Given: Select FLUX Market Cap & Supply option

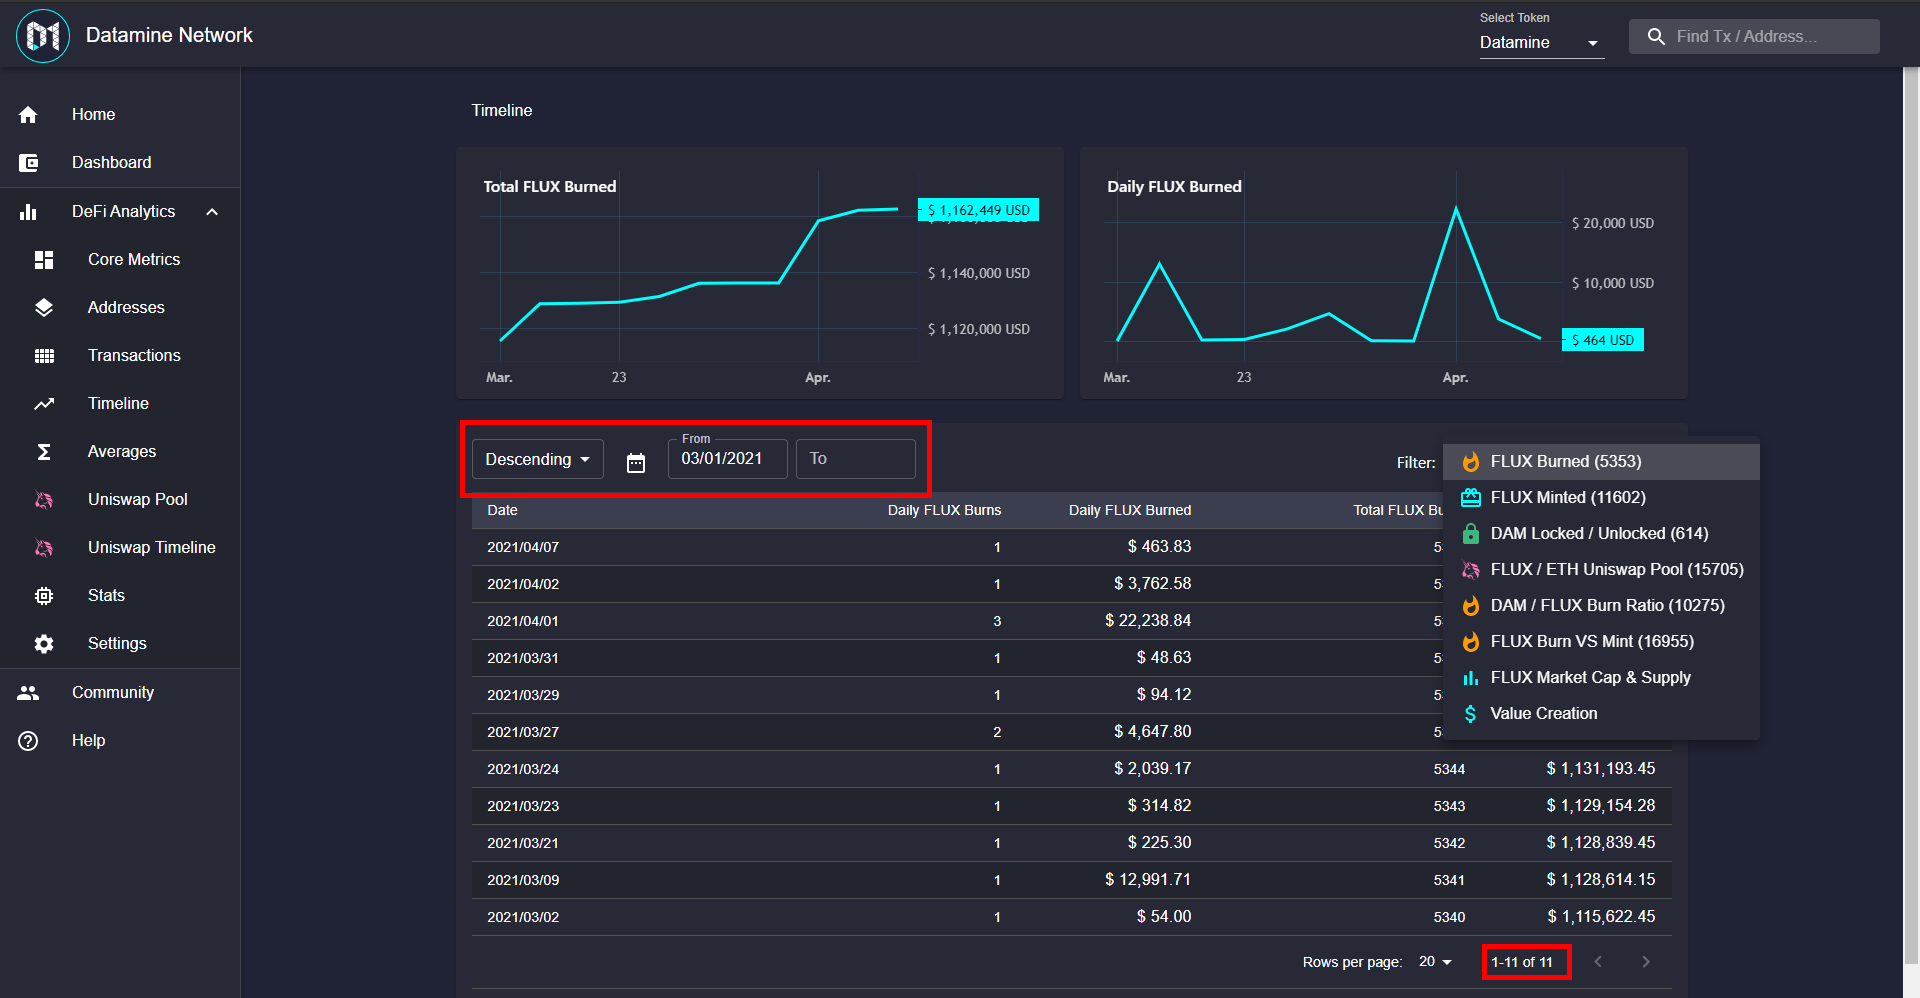Looking at the screenshot, I should (1601, 678).
